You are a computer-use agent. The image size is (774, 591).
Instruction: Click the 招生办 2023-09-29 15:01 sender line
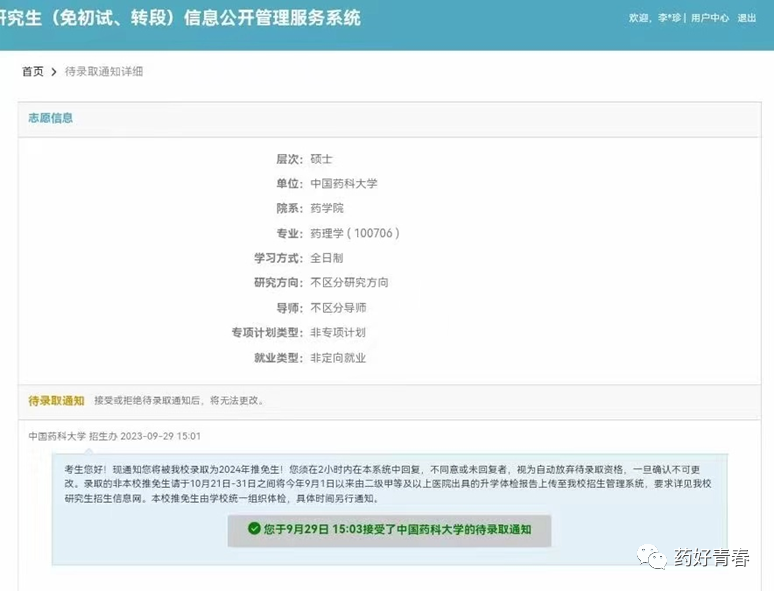click(114, 436)
